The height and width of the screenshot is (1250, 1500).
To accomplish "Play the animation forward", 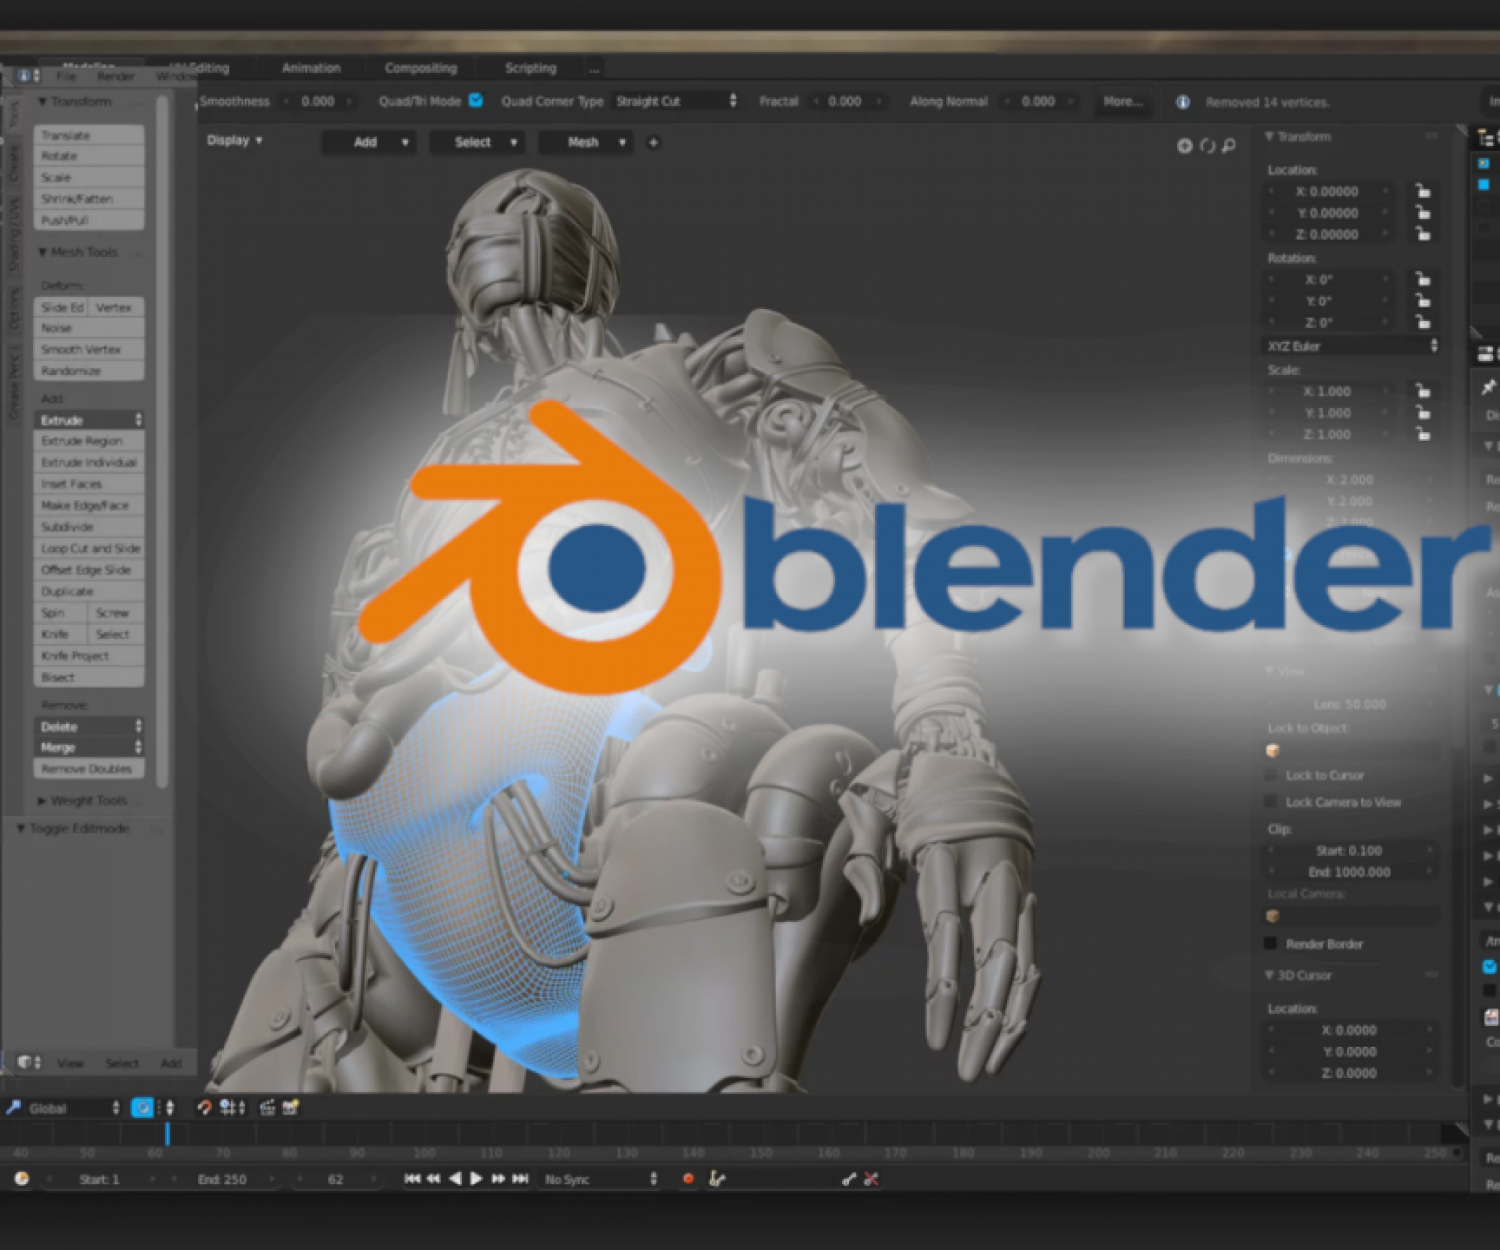I will tap(476, 1179).
